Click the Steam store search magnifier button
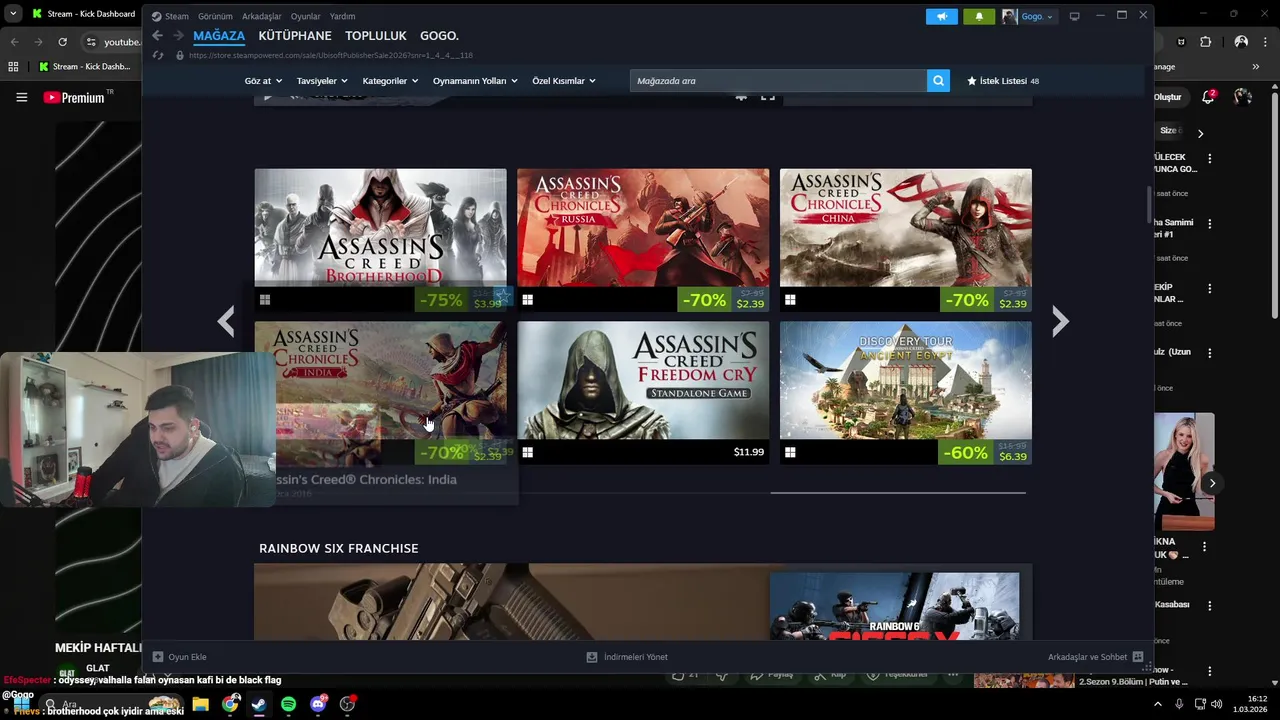This screenshot has width=1280, height=720. click(x=938, y=81)
